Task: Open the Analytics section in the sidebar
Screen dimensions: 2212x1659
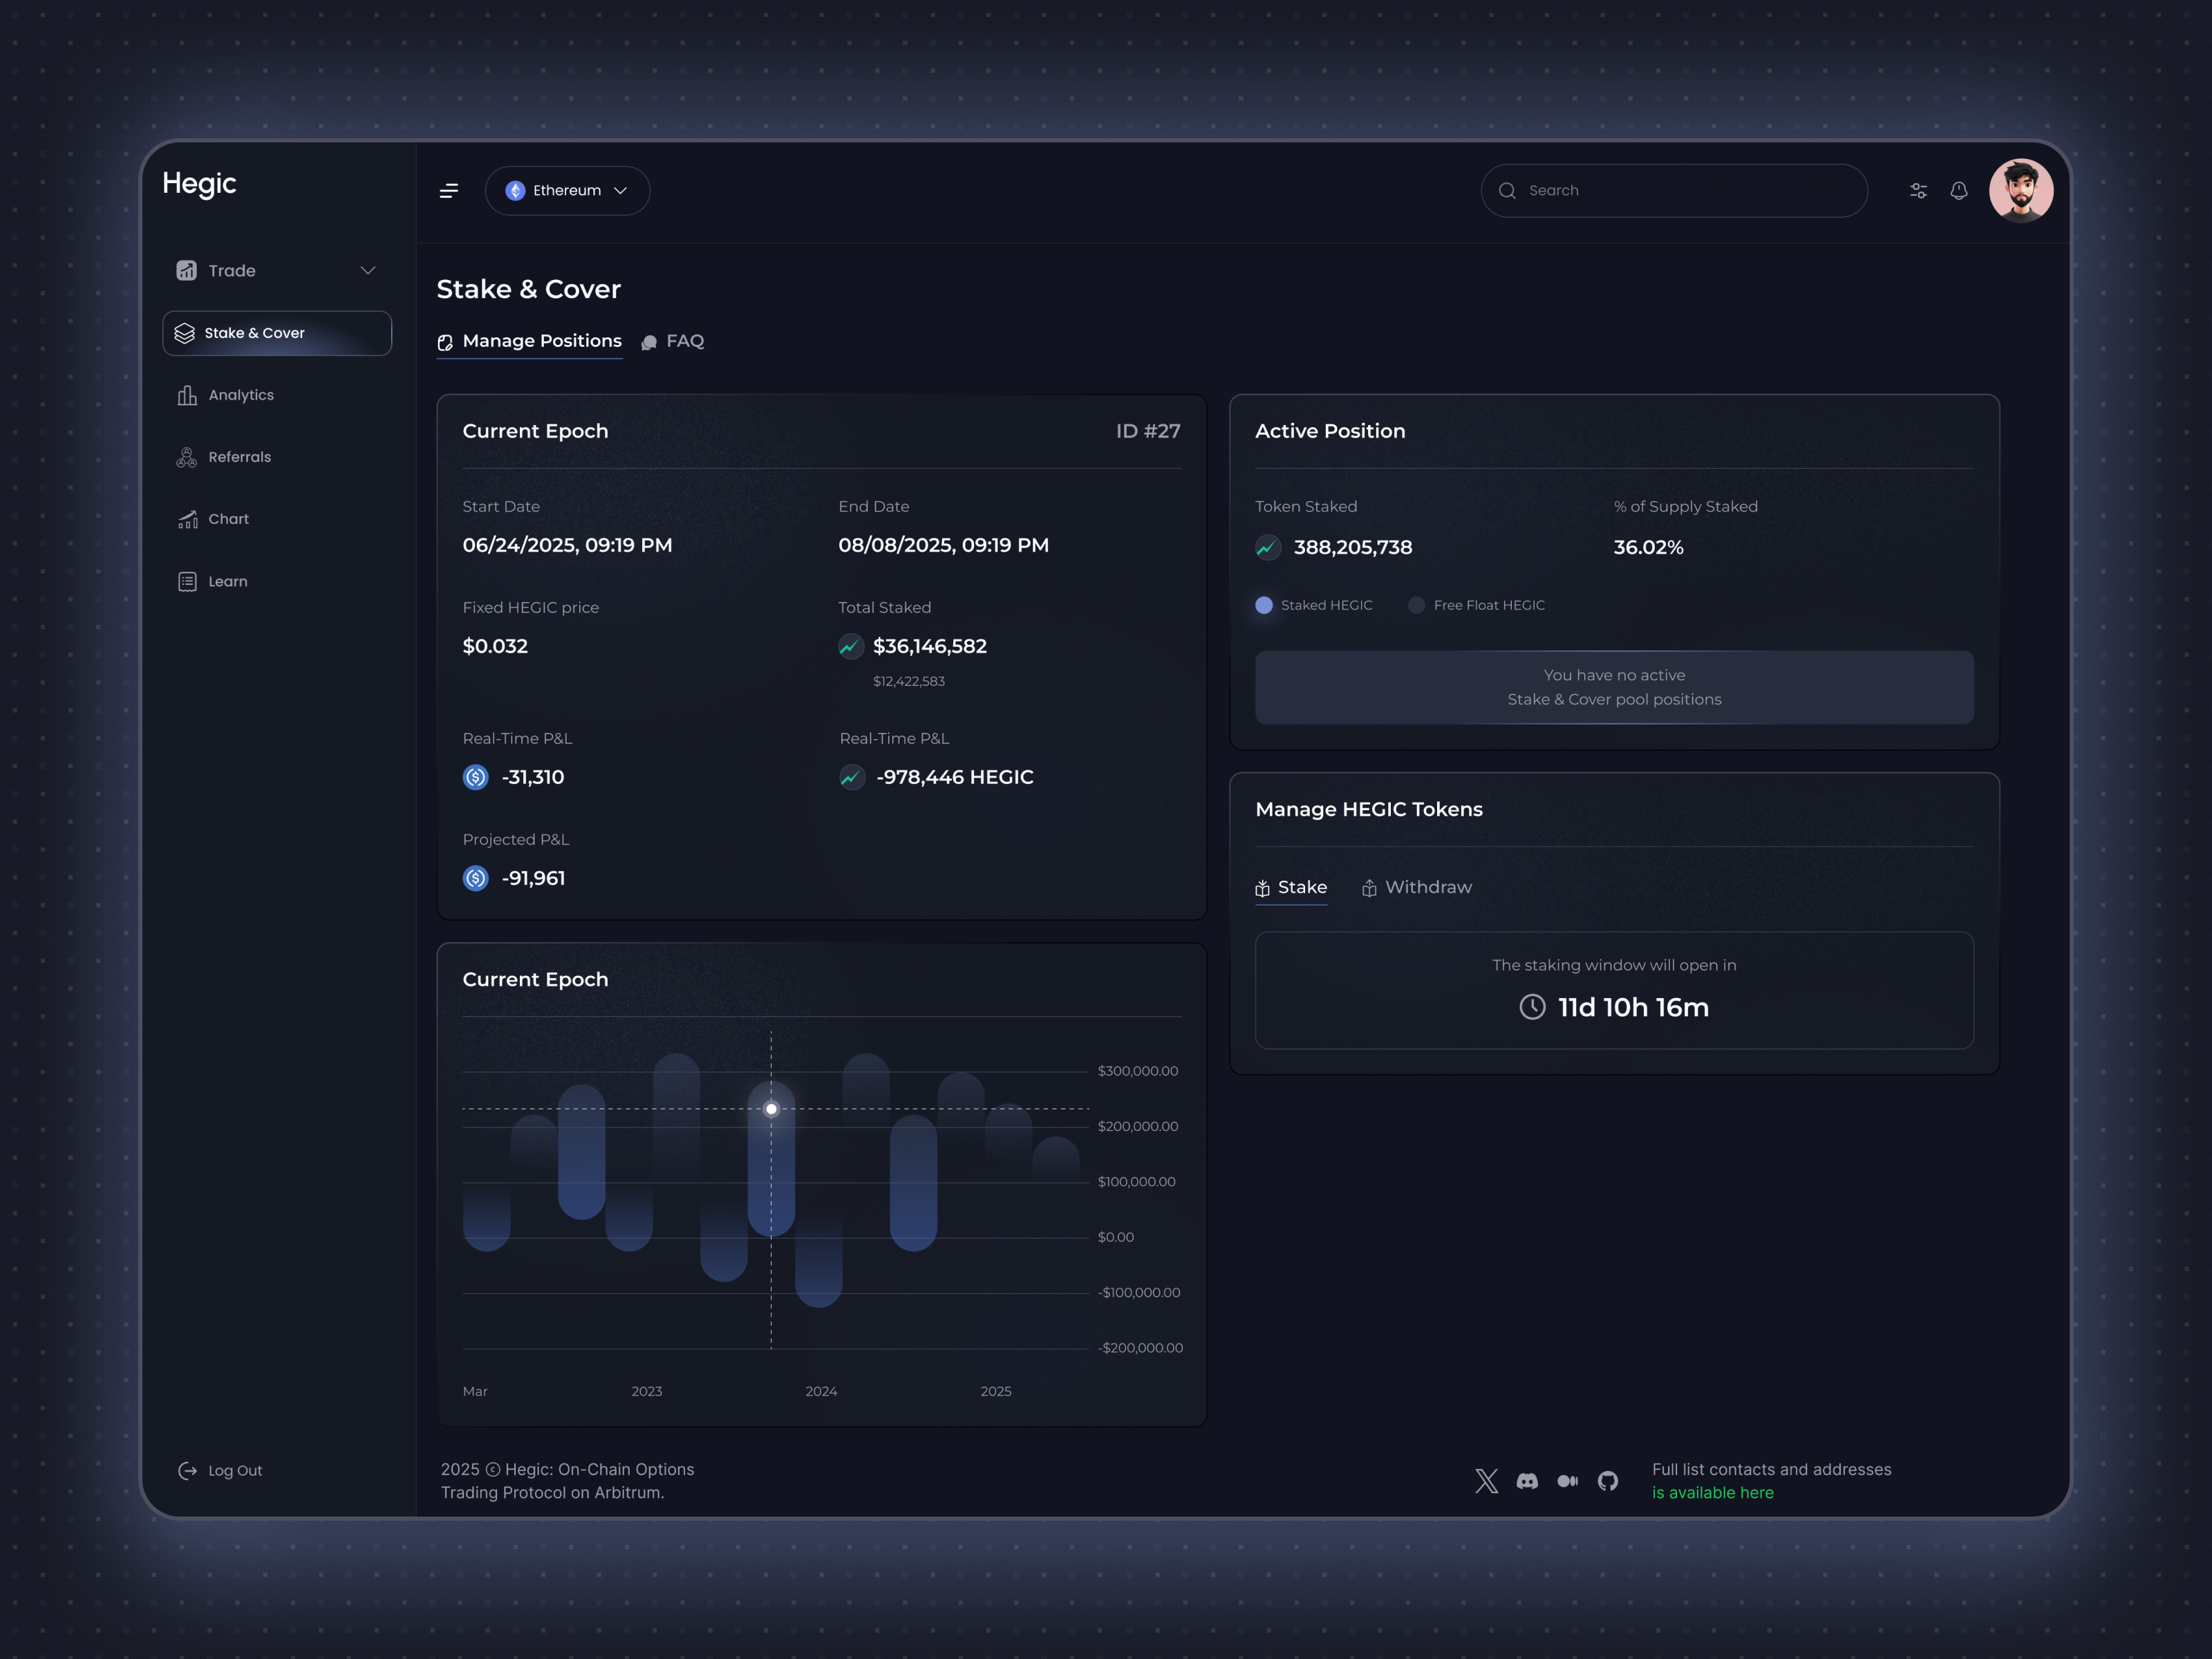Action: pyautogui.click(x=240, y=395)
